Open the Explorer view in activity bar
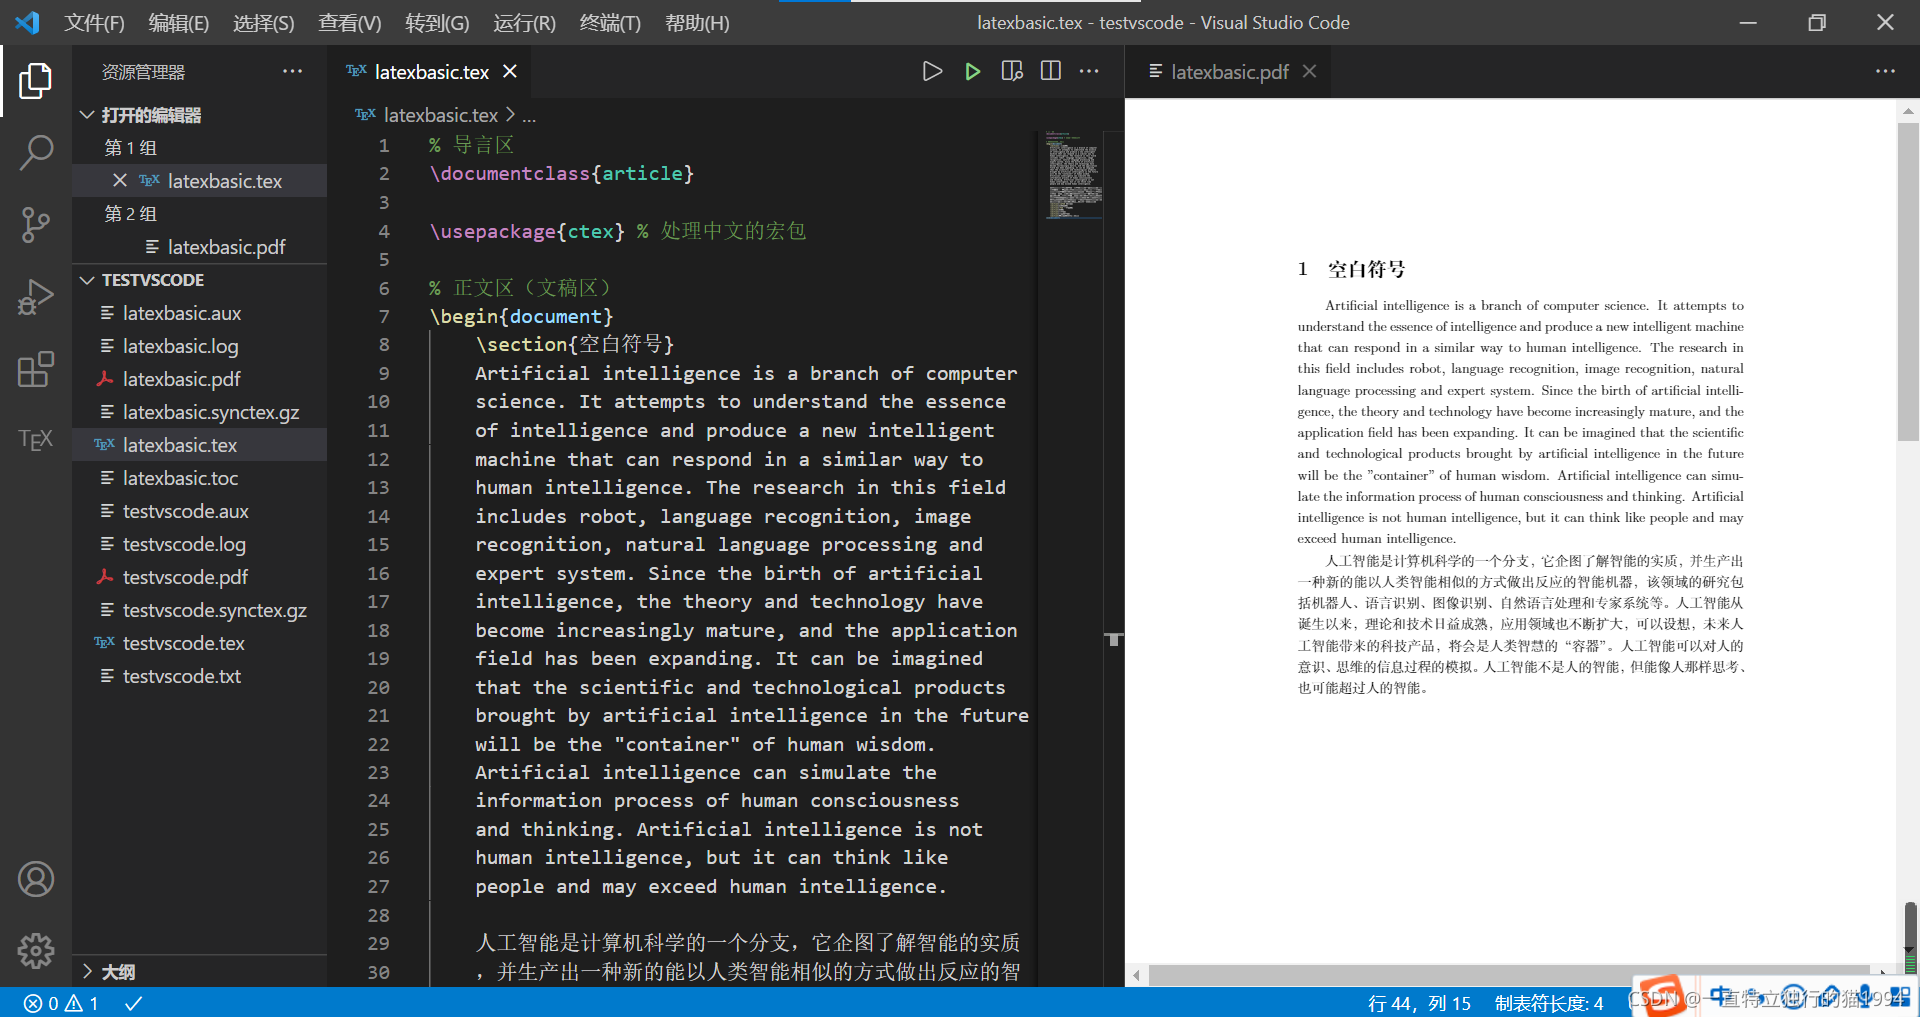 [35, 80]
